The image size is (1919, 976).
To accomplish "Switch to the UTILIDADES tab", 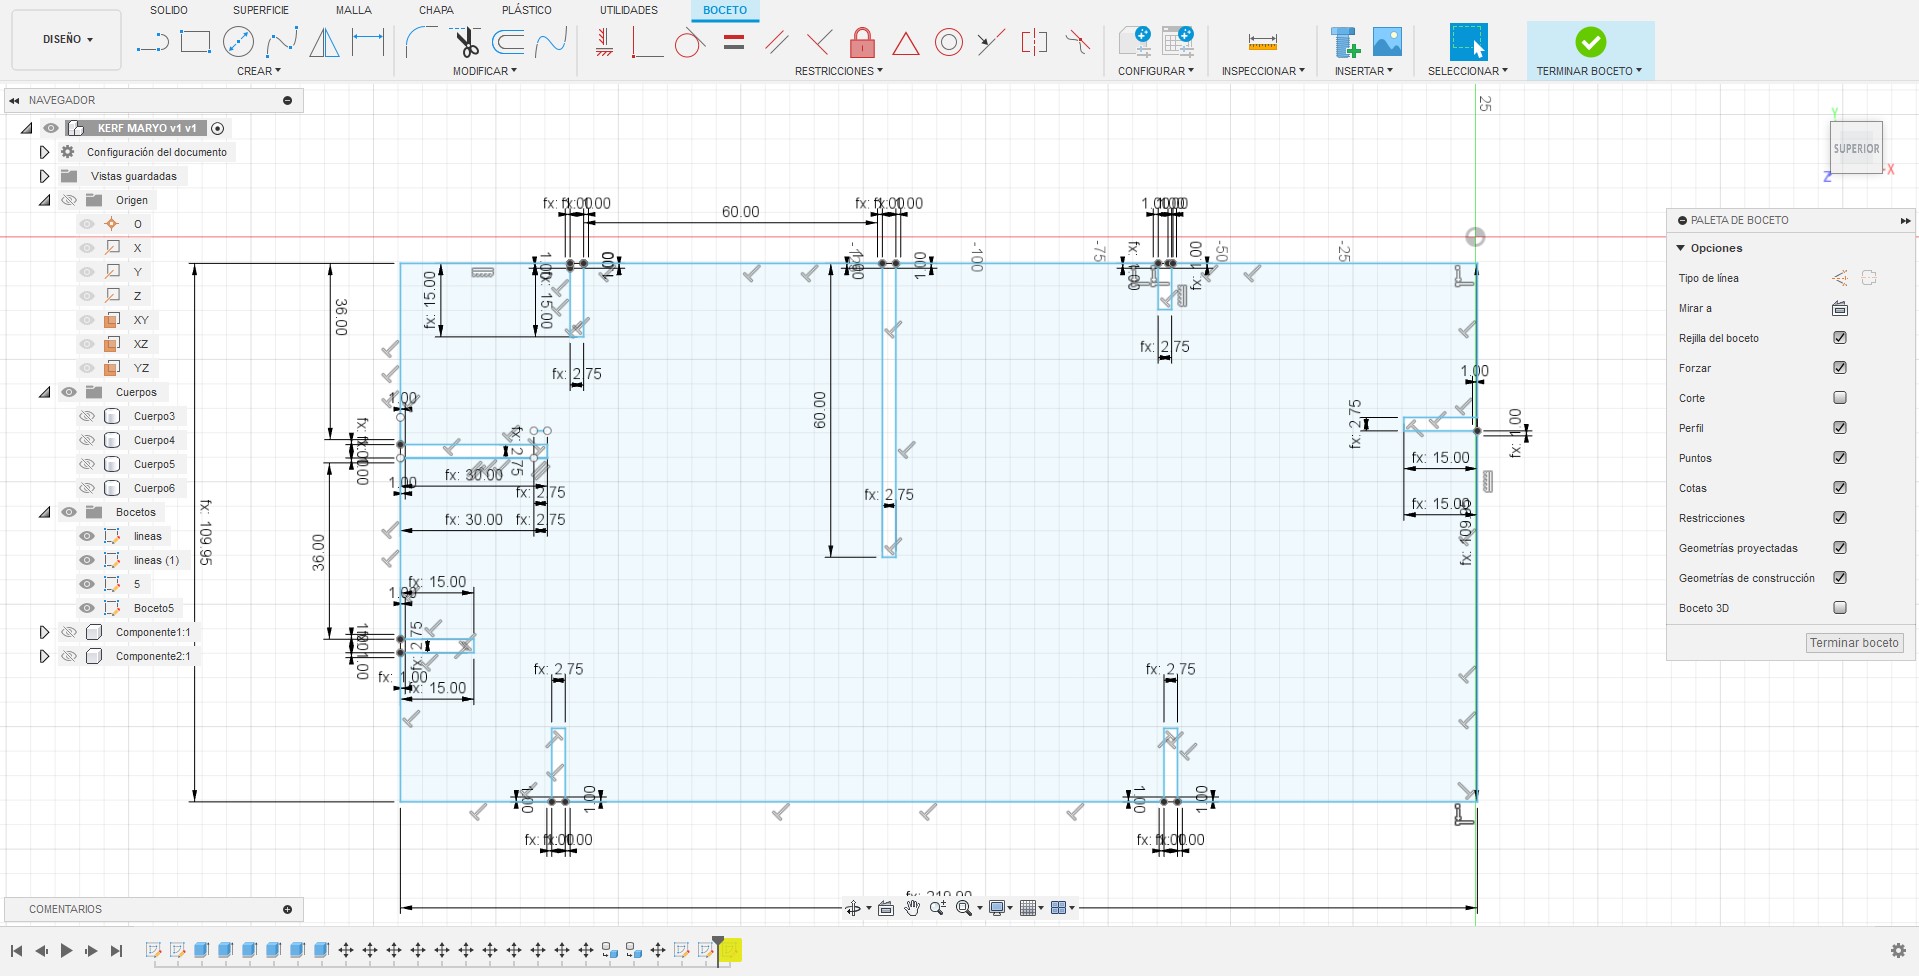I will point(629,10).
